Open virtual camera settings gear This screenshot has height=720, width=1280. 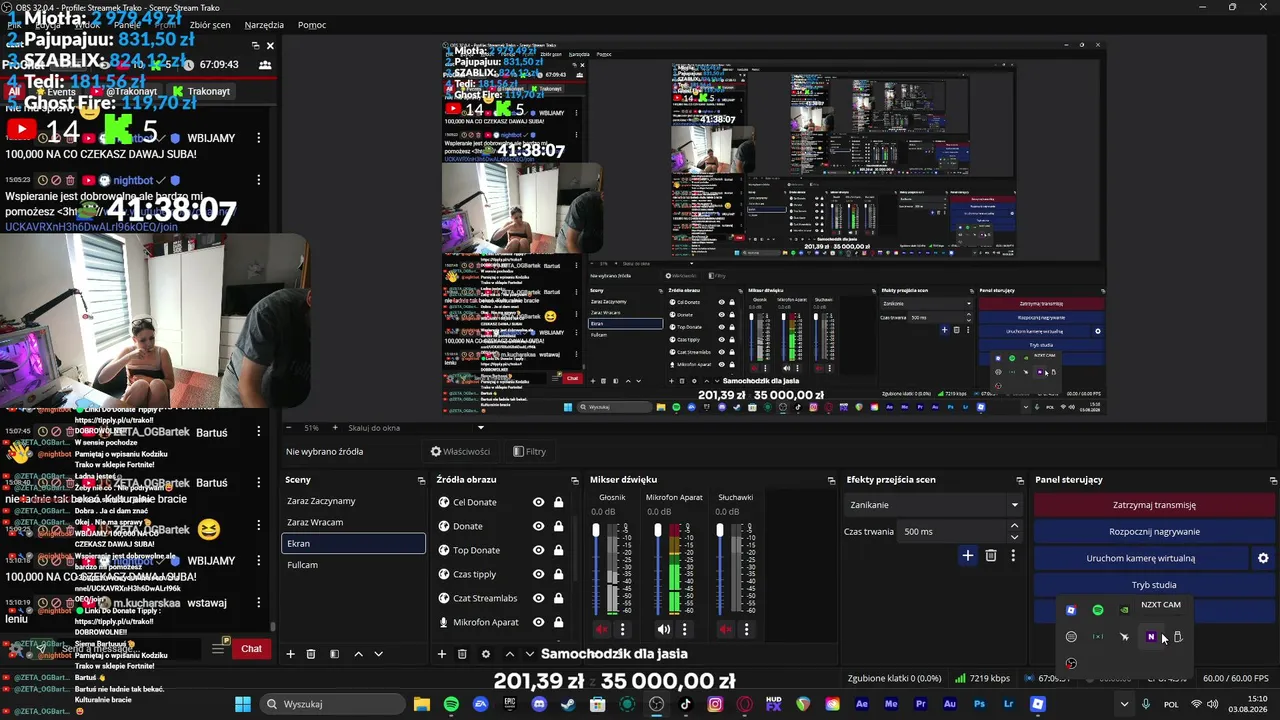[x=1263, y=558]
